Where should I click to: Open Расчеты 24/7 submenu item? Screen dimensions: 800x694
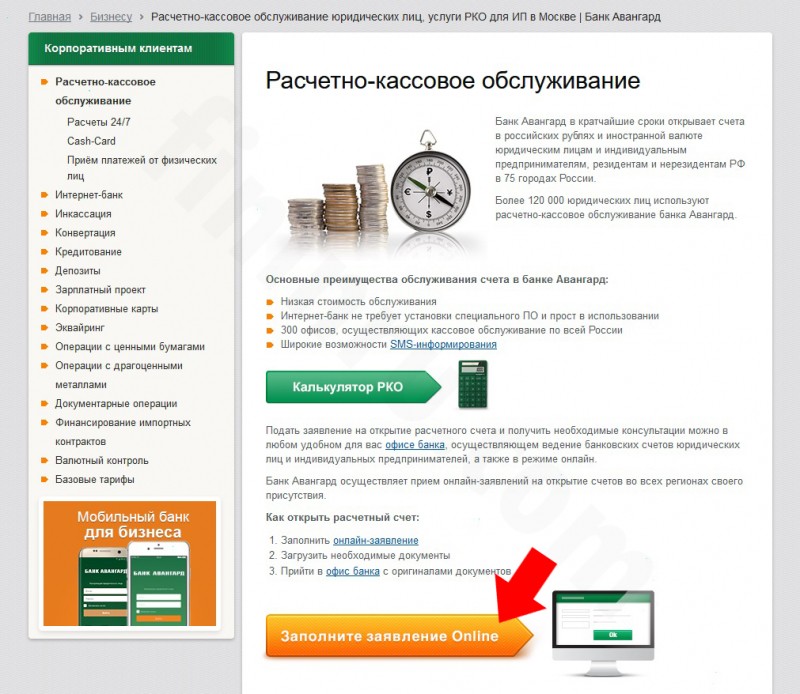[98, 122]
